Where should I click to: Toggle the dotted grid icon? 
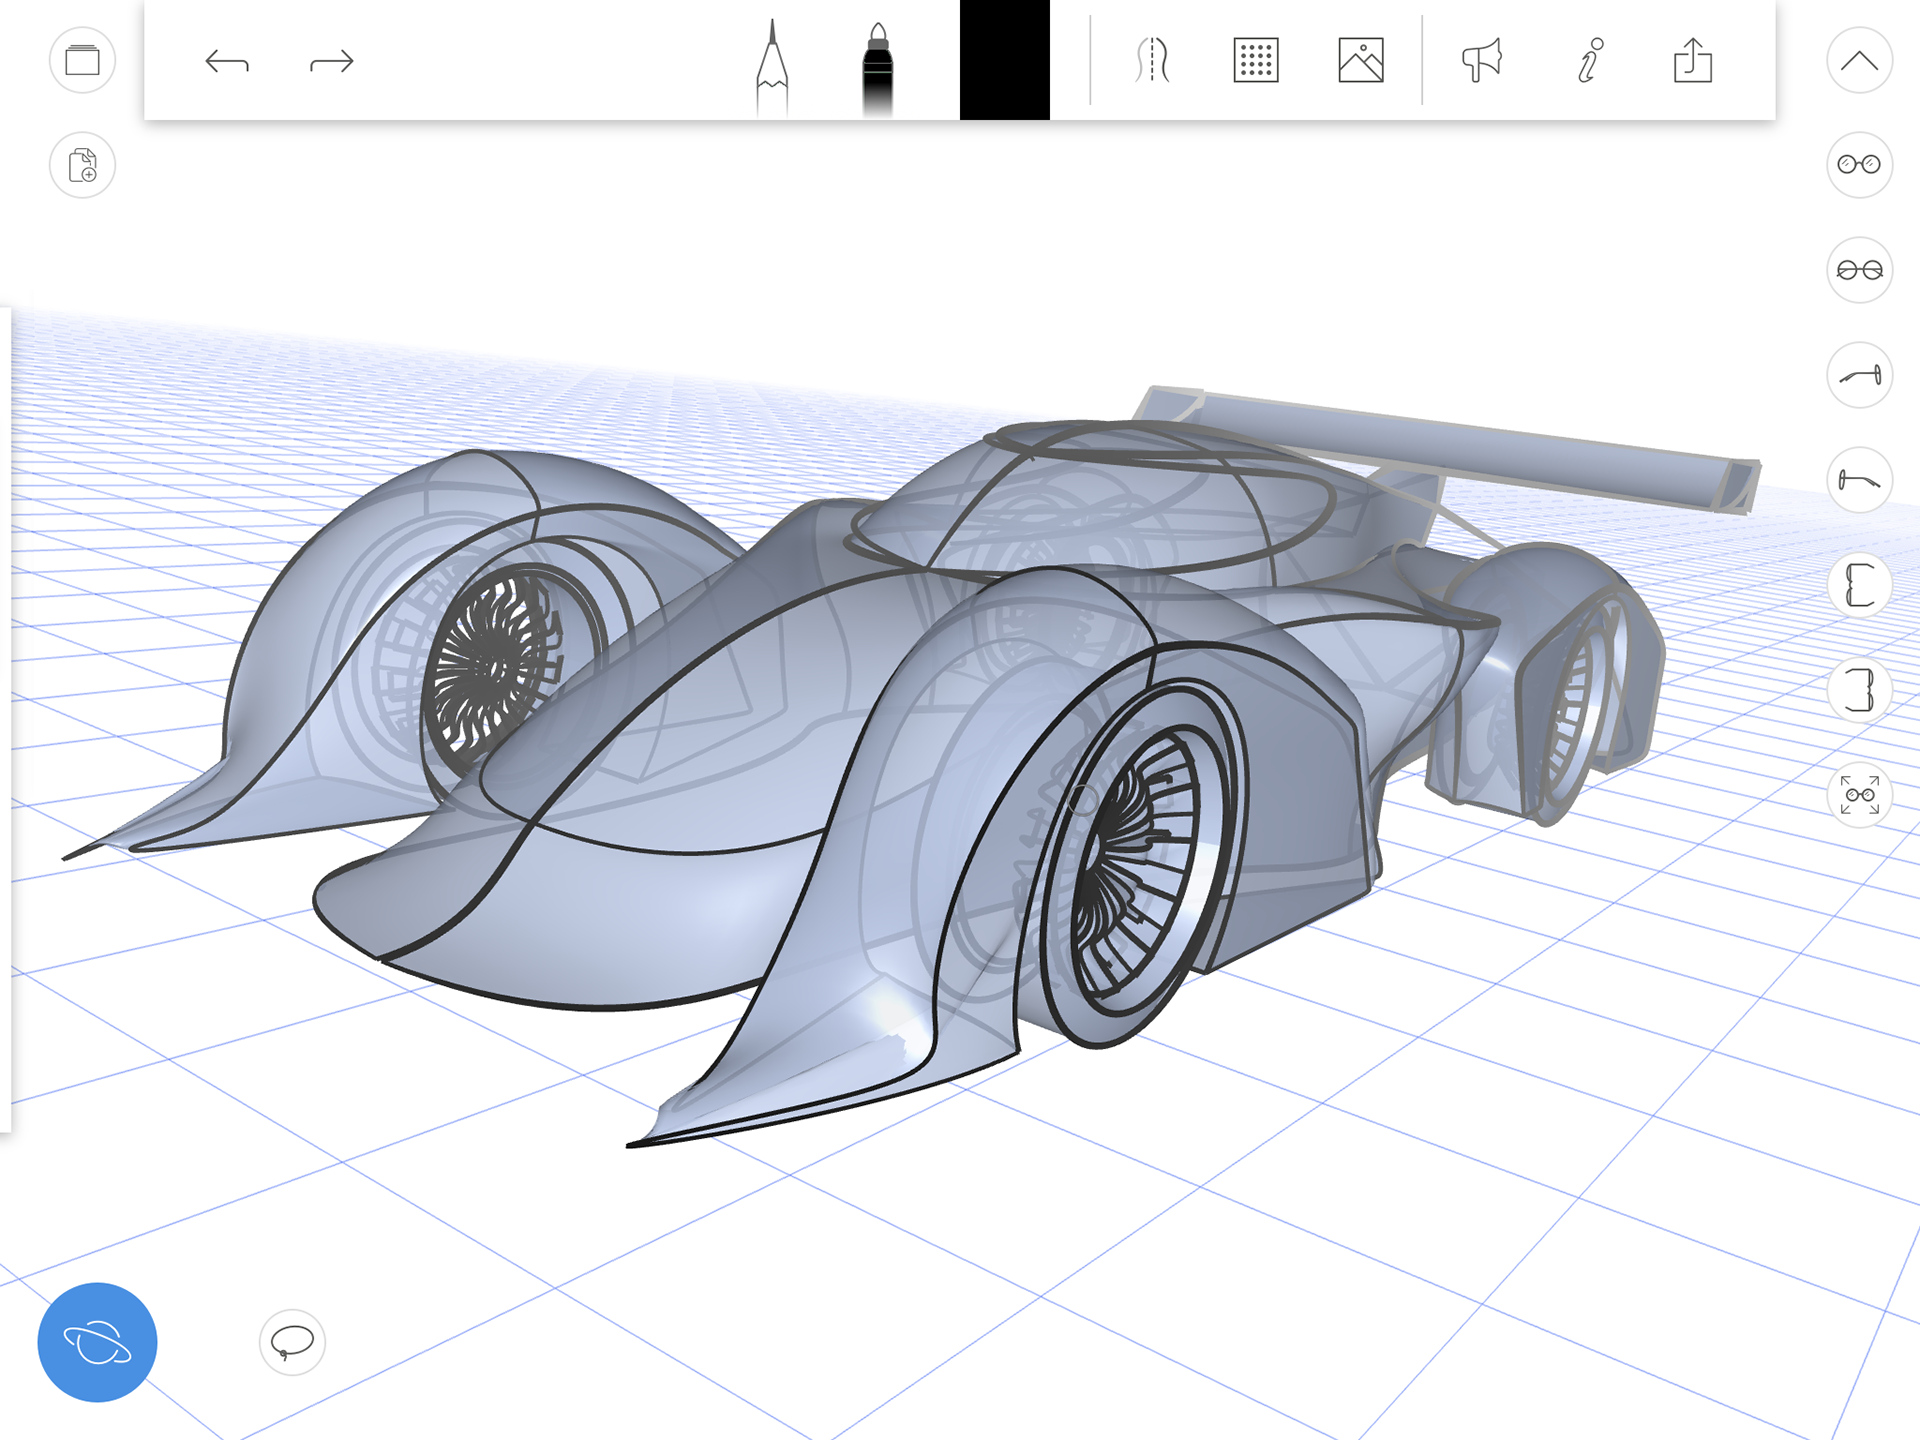pyautogui.click(x=1256, y=60)
